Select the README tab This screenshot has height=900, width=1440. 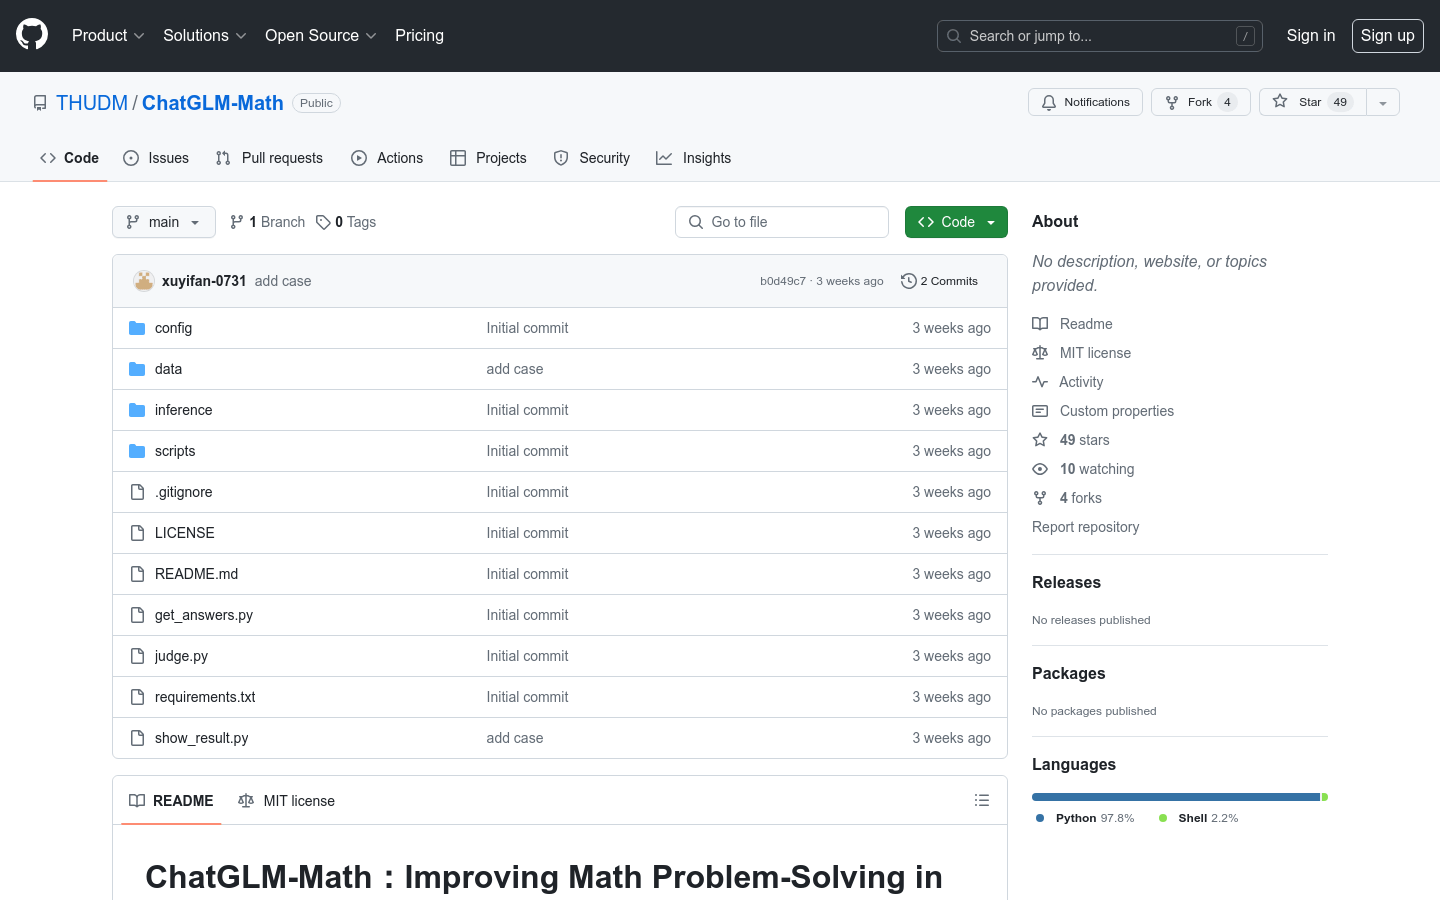tap(171, 801)
